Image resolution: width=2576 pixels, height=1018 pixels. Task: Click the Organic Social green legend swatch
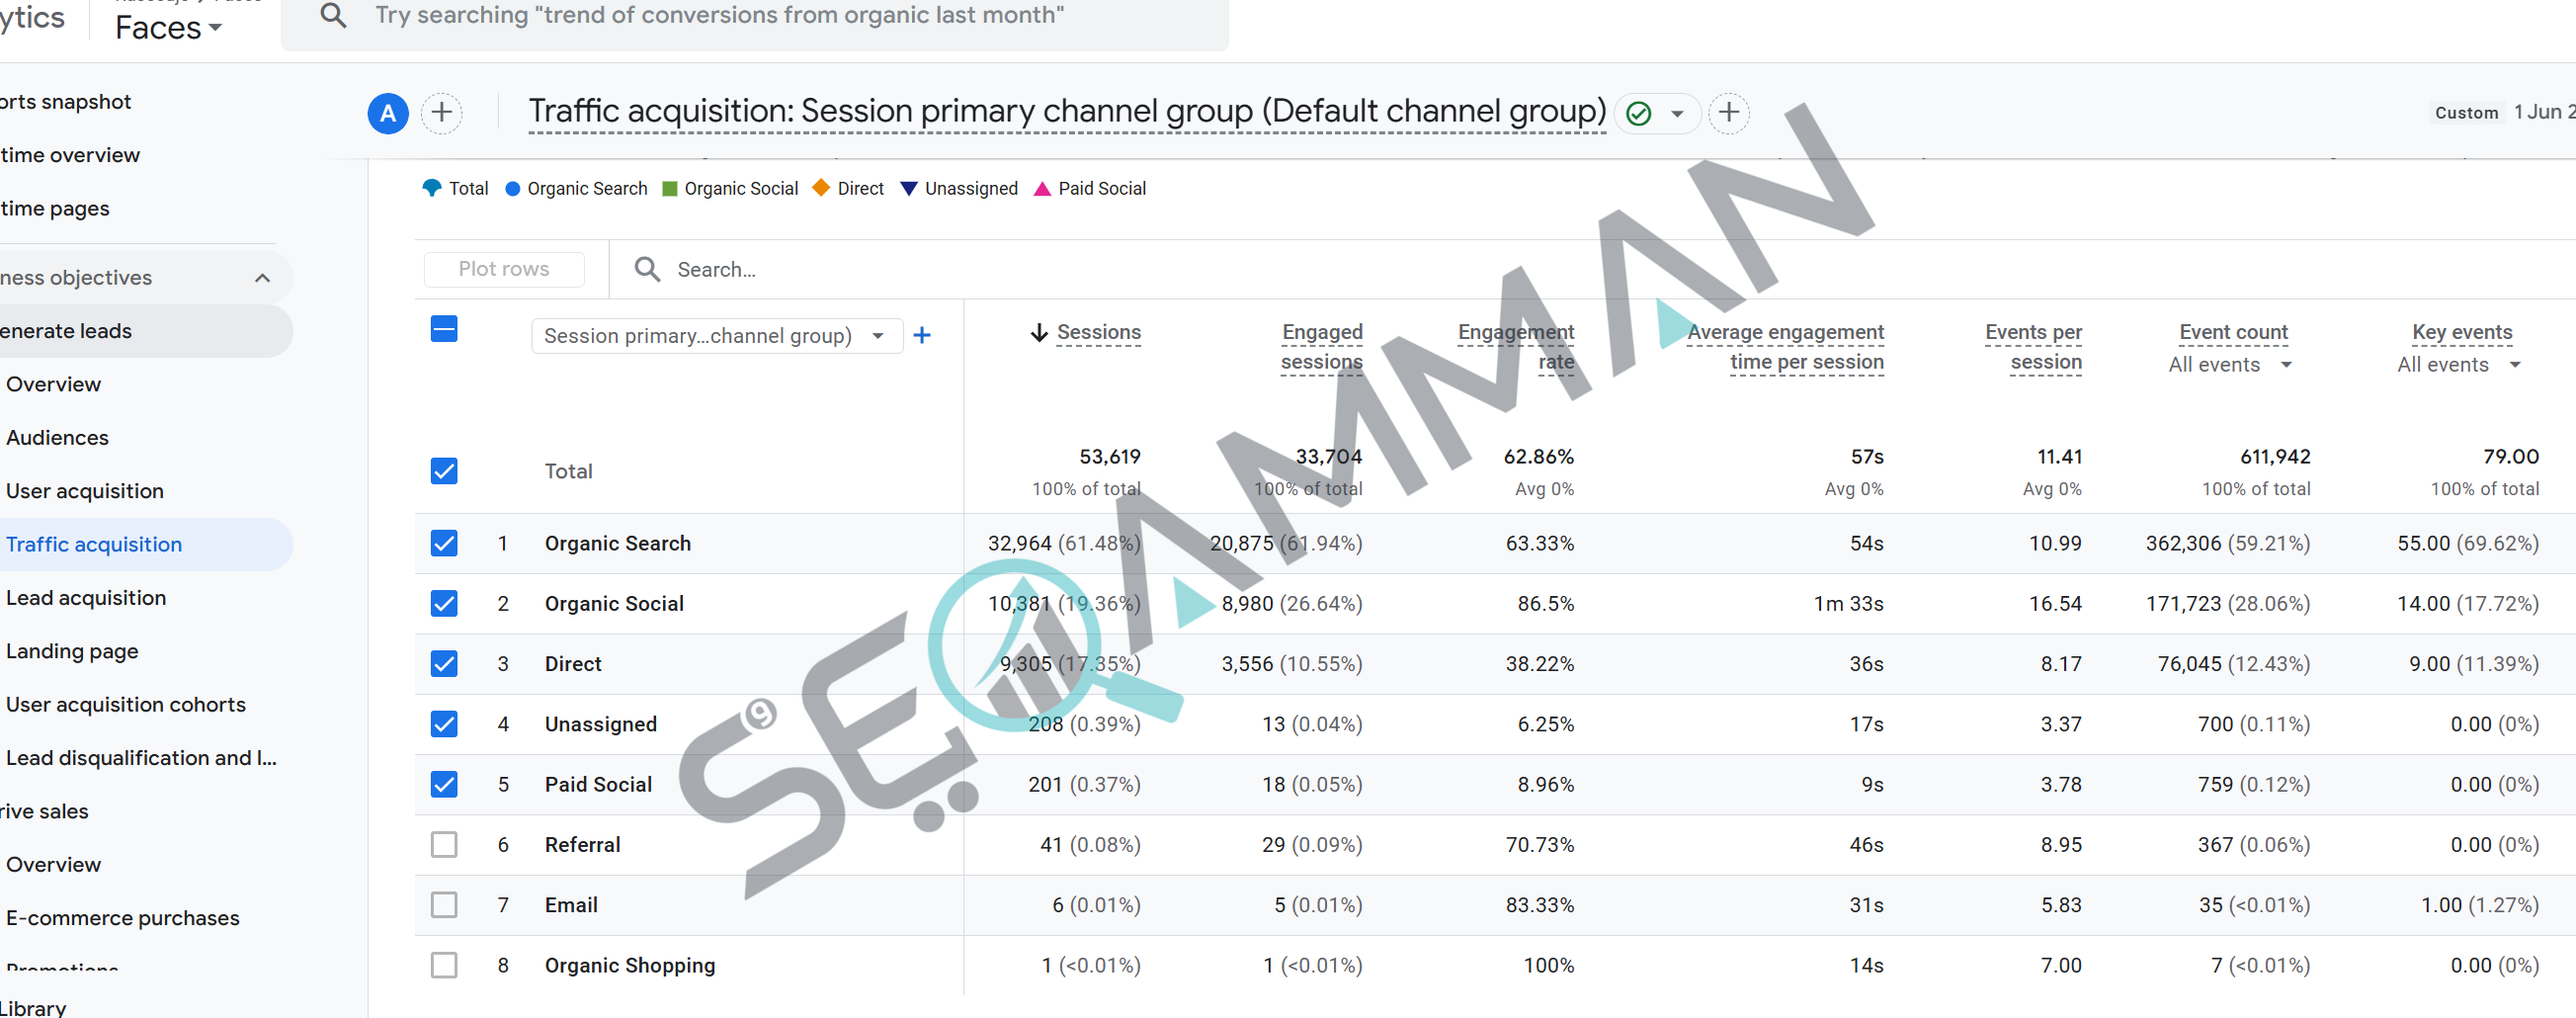670,188
